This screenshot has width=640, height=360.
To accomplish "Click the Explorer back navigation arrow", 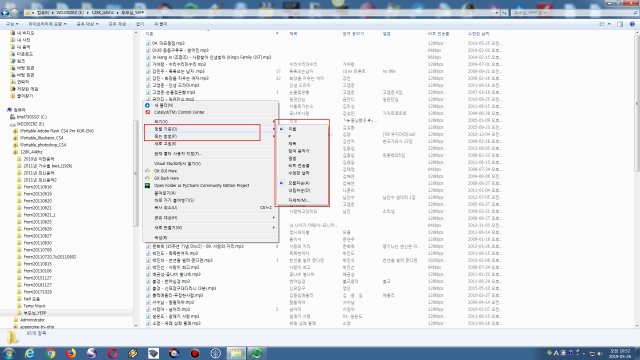I will click(5, 13).
